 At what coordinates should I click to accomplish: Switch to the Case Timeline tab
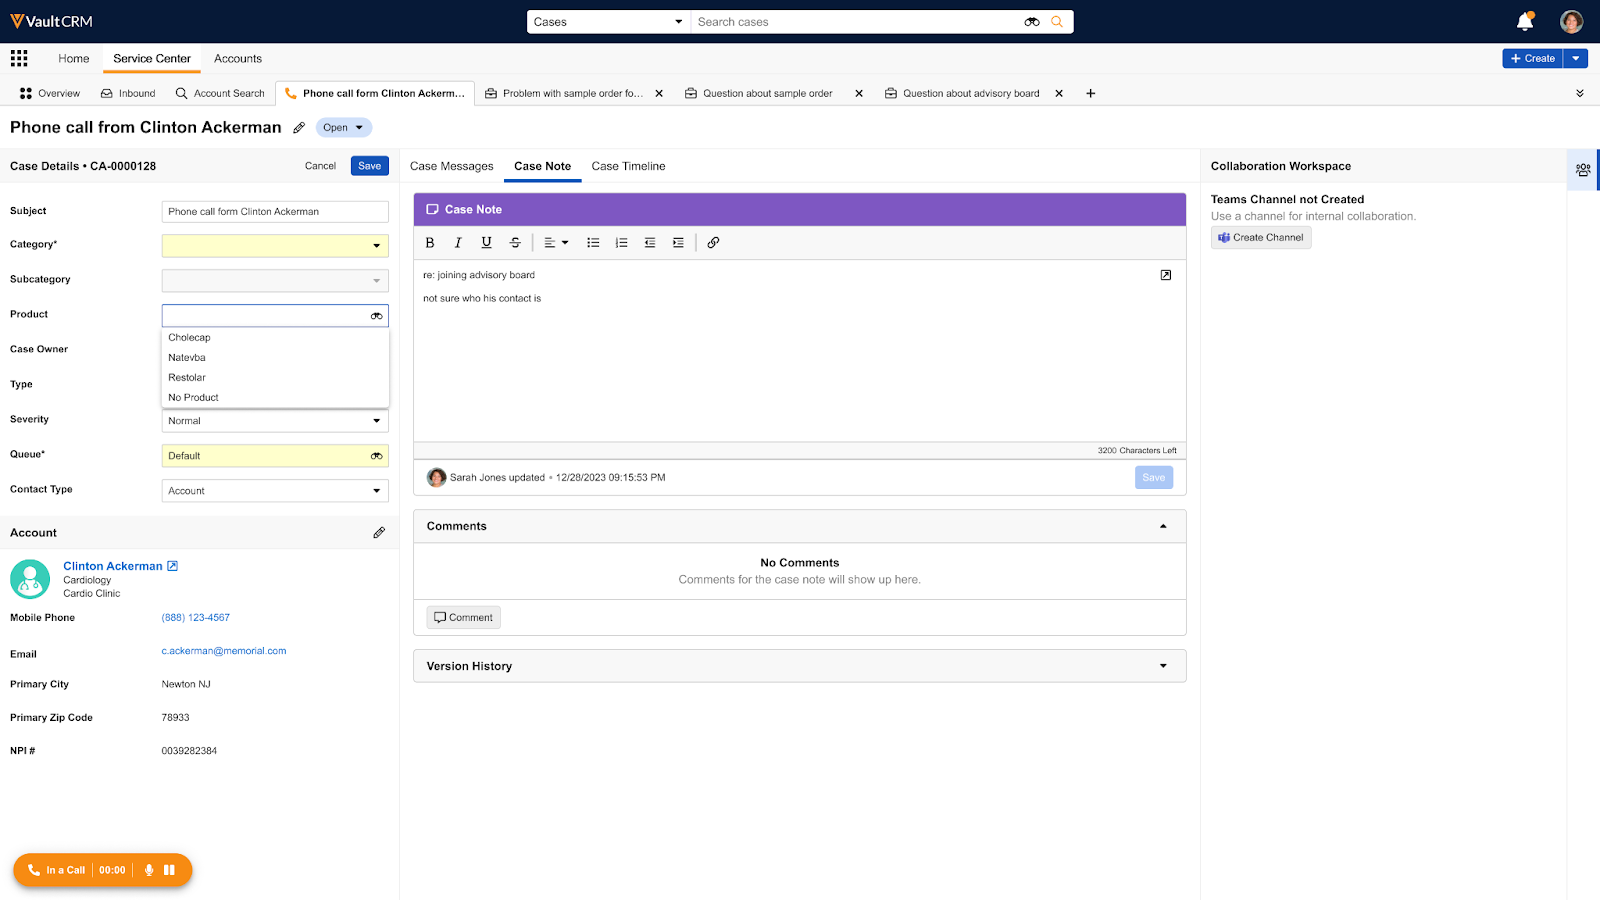click(628, 166)
